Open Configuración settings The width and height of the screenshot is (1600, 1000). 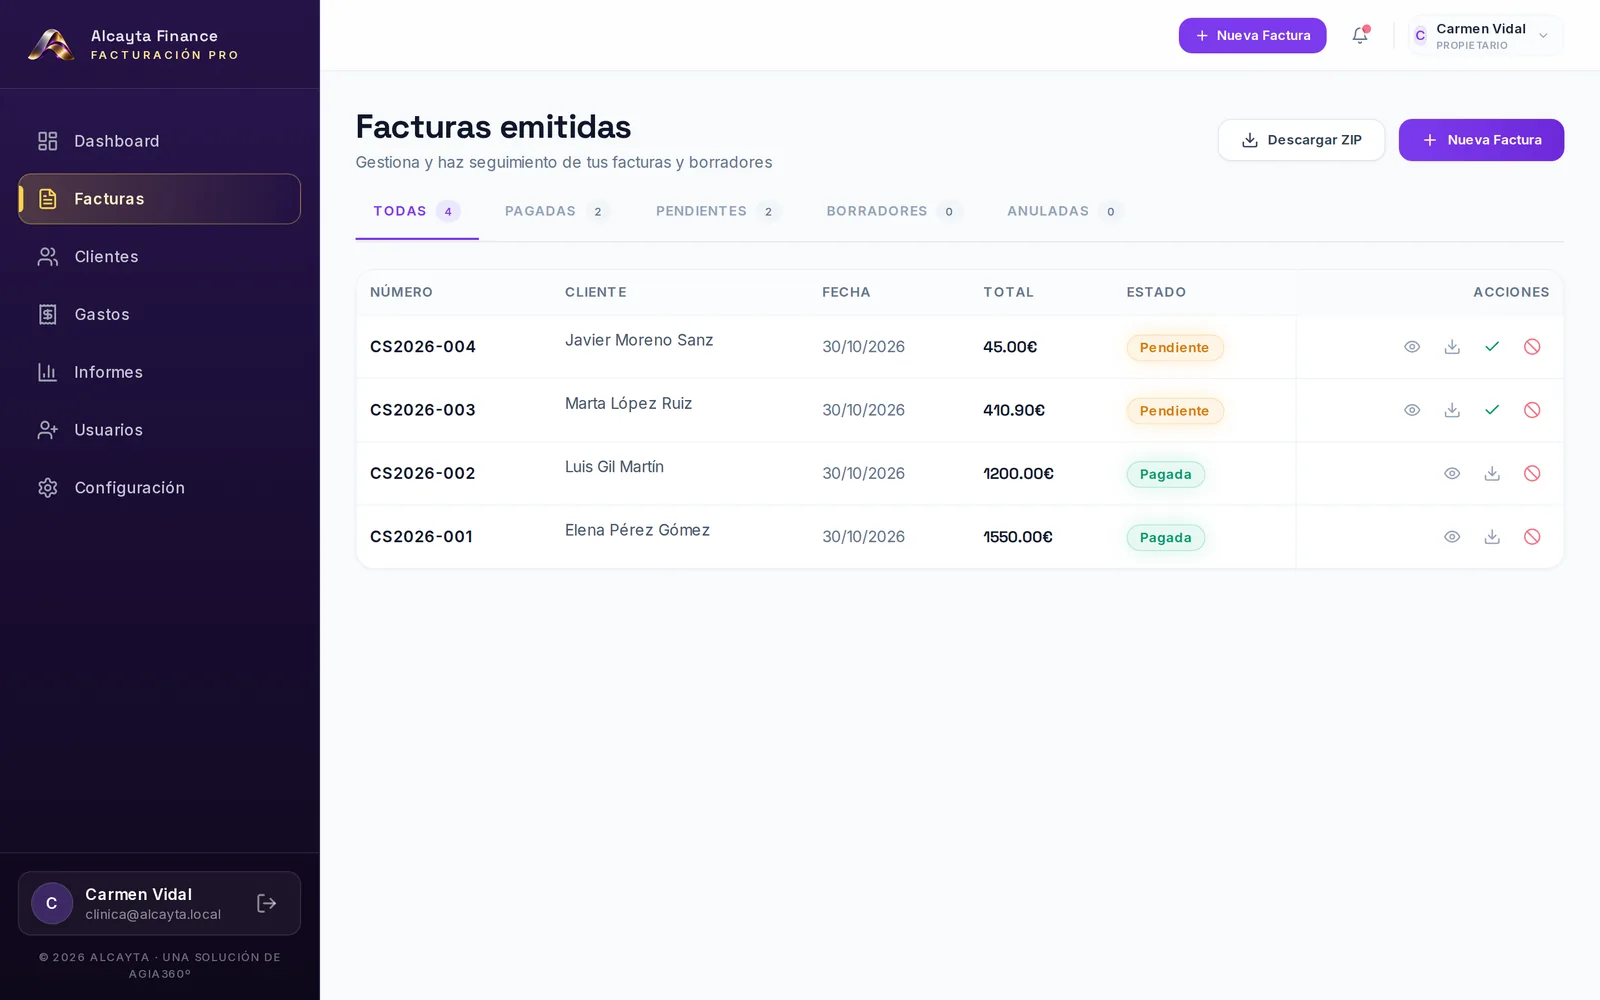point(159,488)
